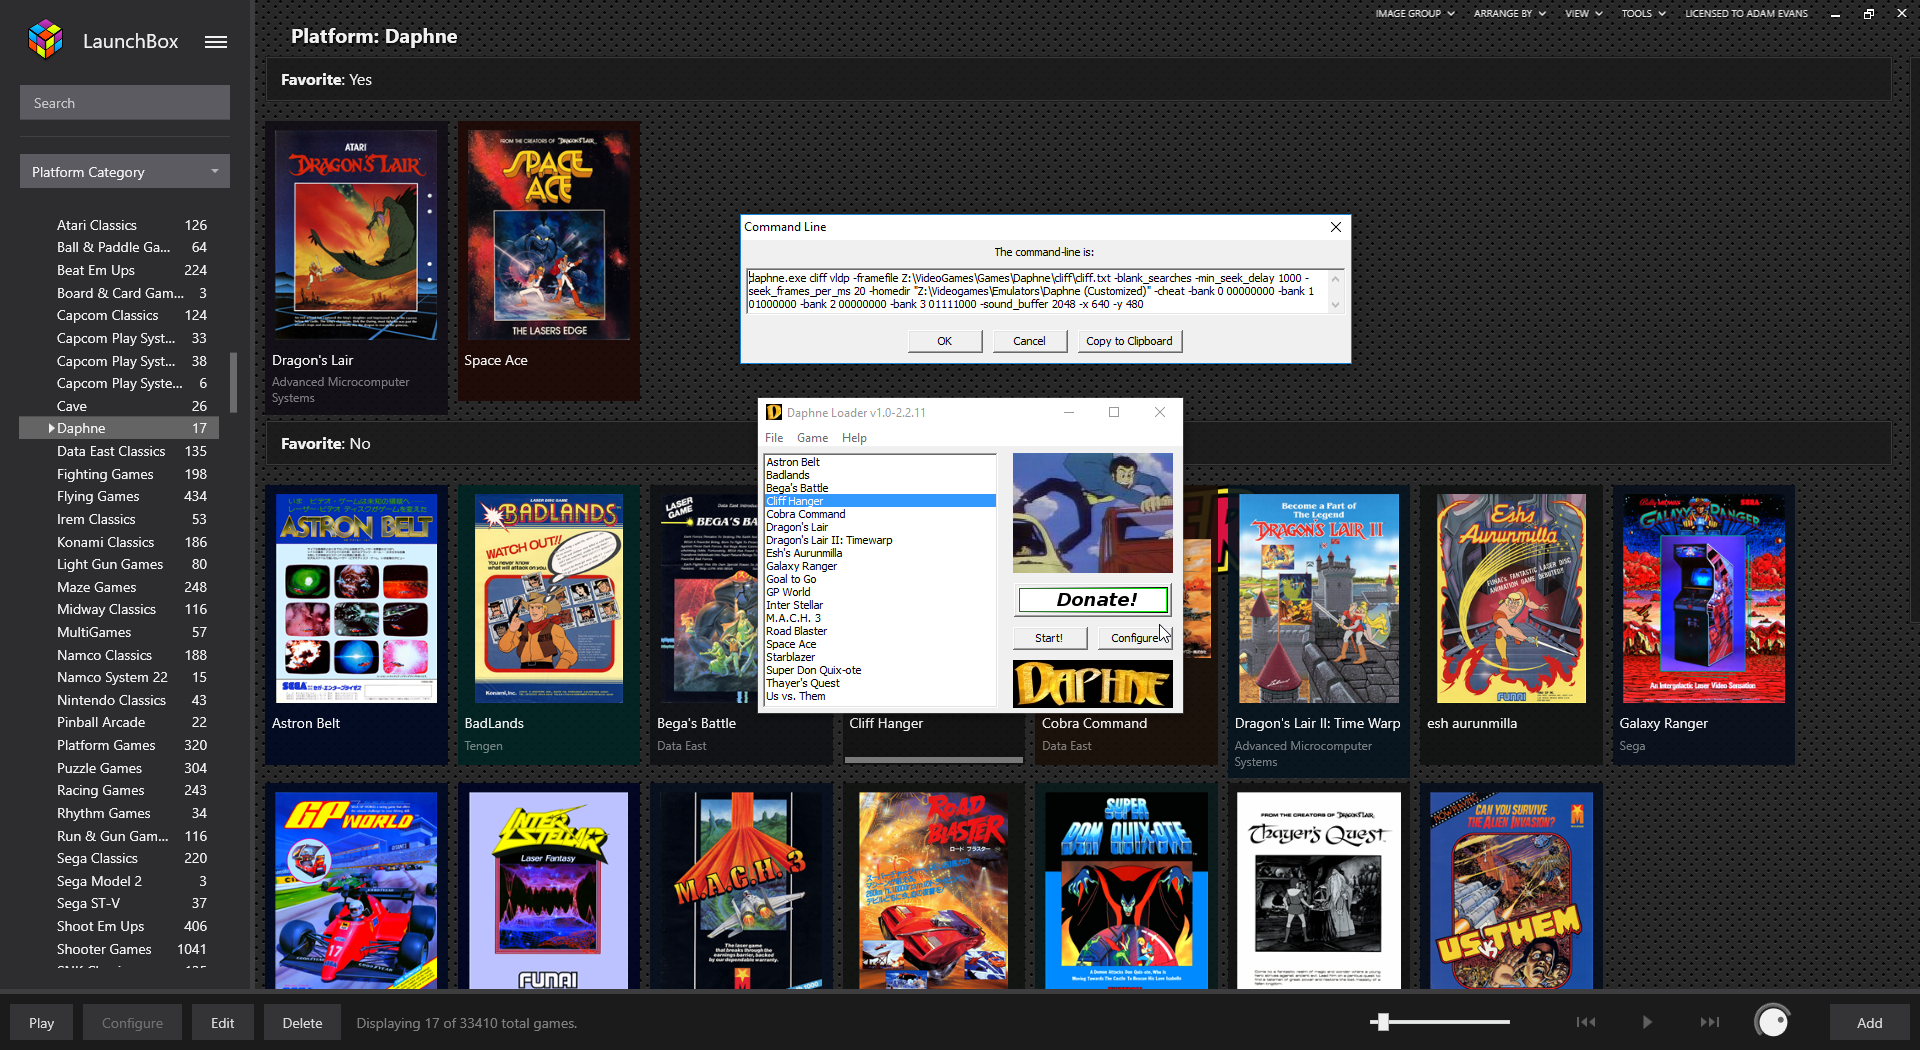Click the Add button
The image size is (1920, 1050).
tap(1869, 1022)
